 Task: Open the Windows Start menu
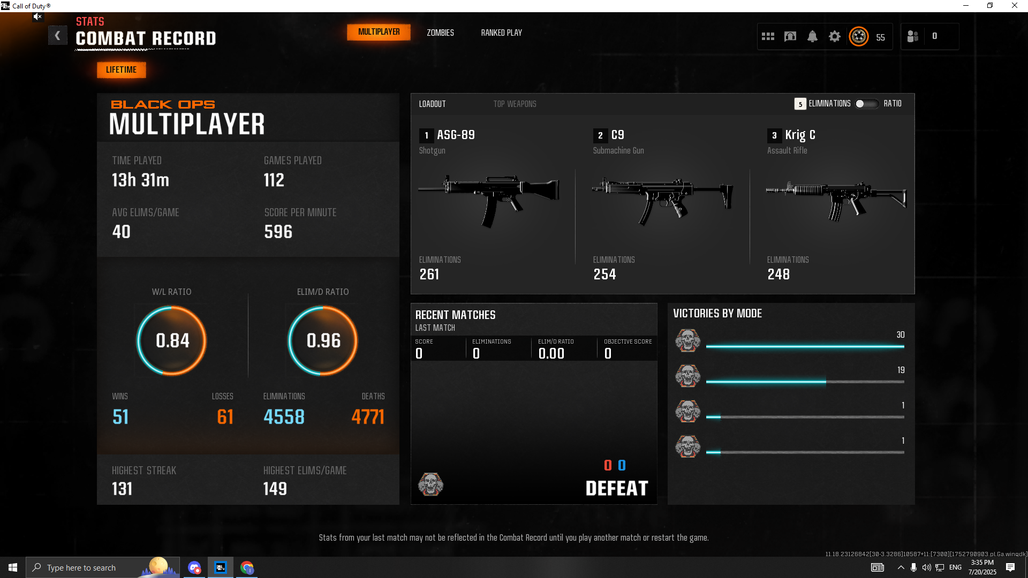click(x=12, y=568)
